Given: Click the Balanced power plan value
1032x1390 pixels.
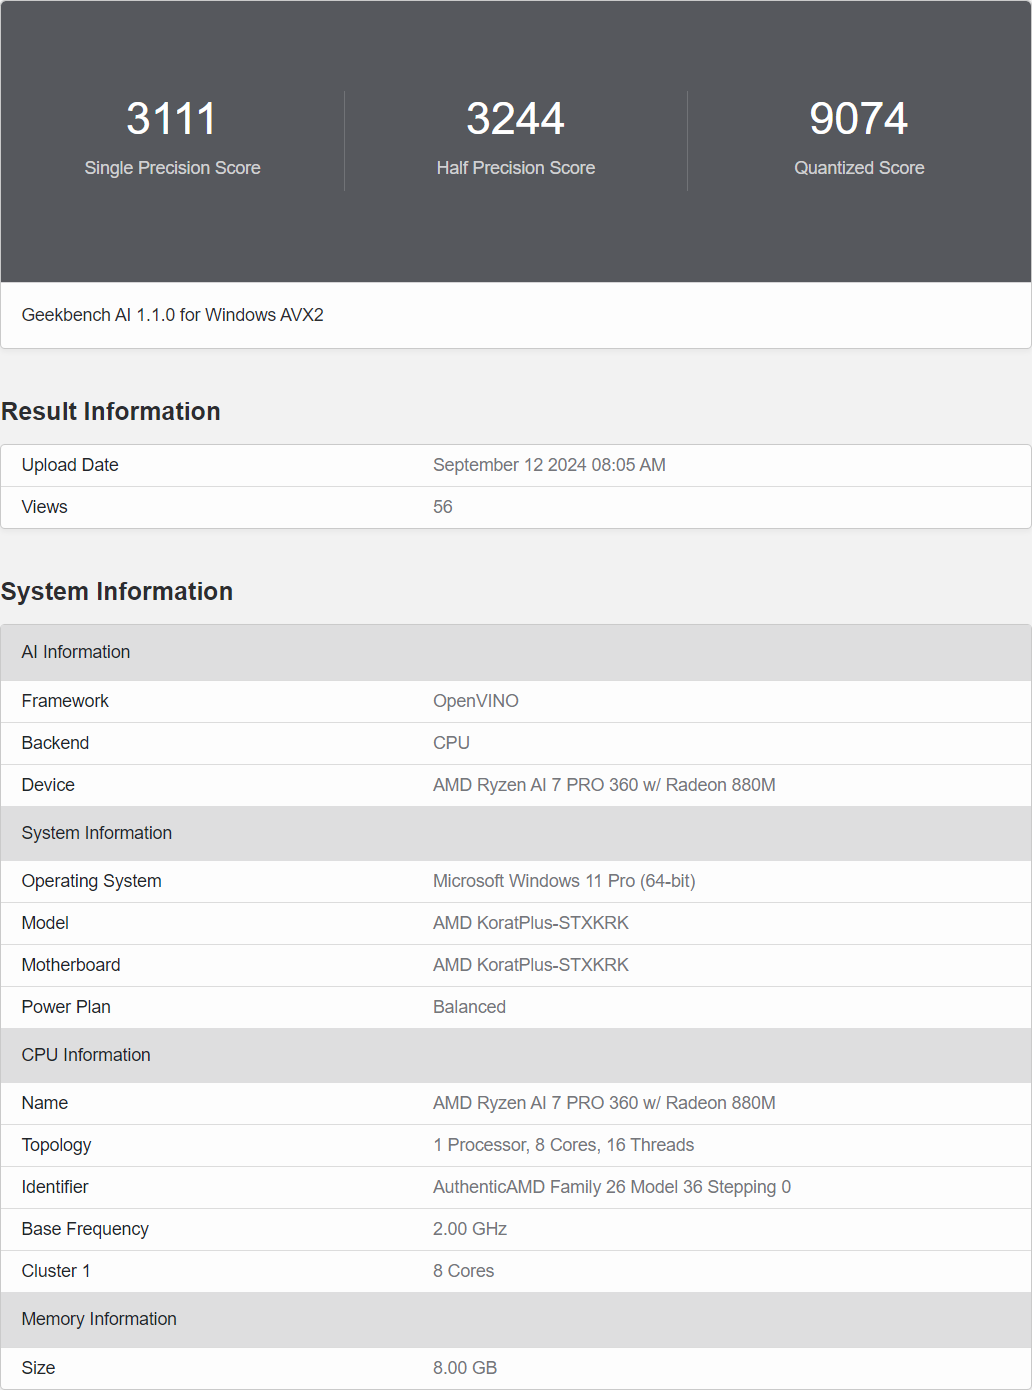Looking at the screenshot, I should 469,1007.
